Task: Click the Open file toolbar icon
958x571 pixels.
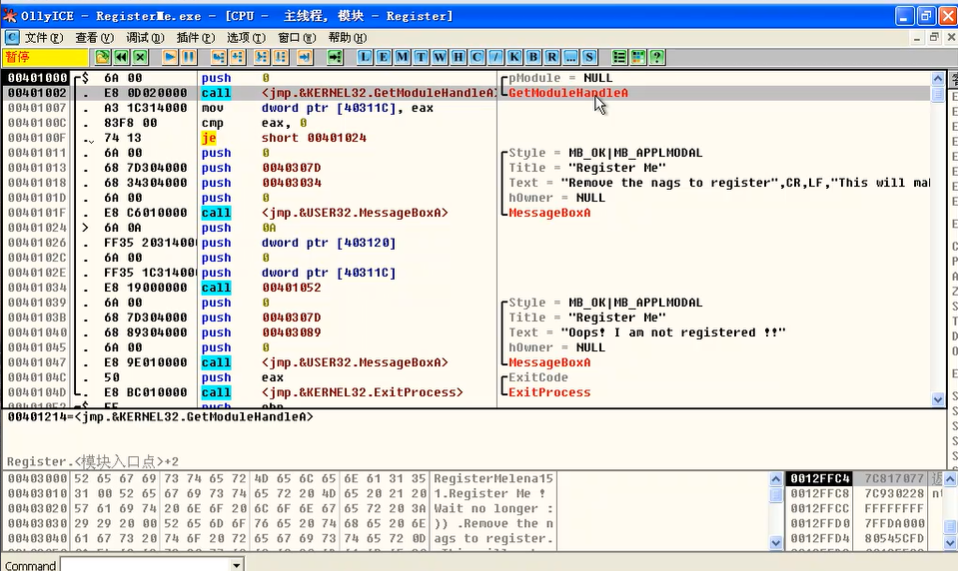Action: pyautogui.click(x=102, y=57)
